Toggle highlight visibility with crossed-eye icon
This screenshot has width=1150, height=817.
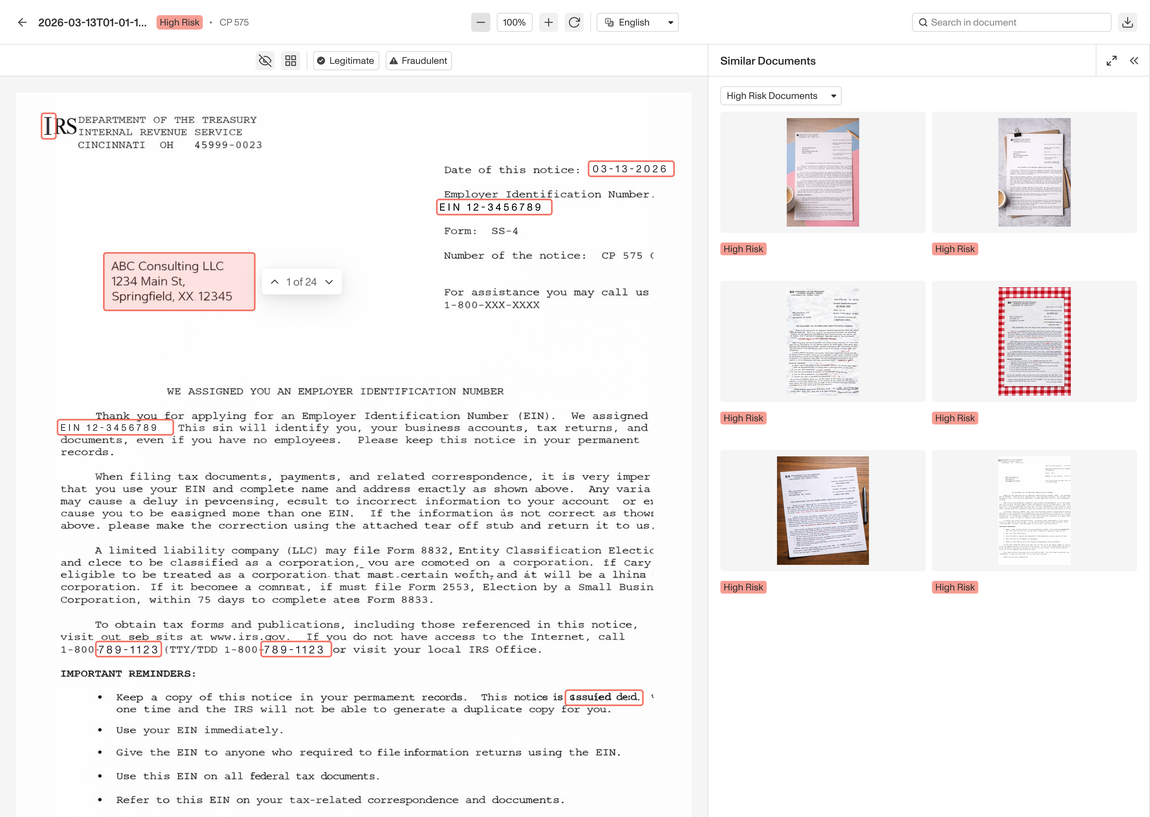[265, 60]
